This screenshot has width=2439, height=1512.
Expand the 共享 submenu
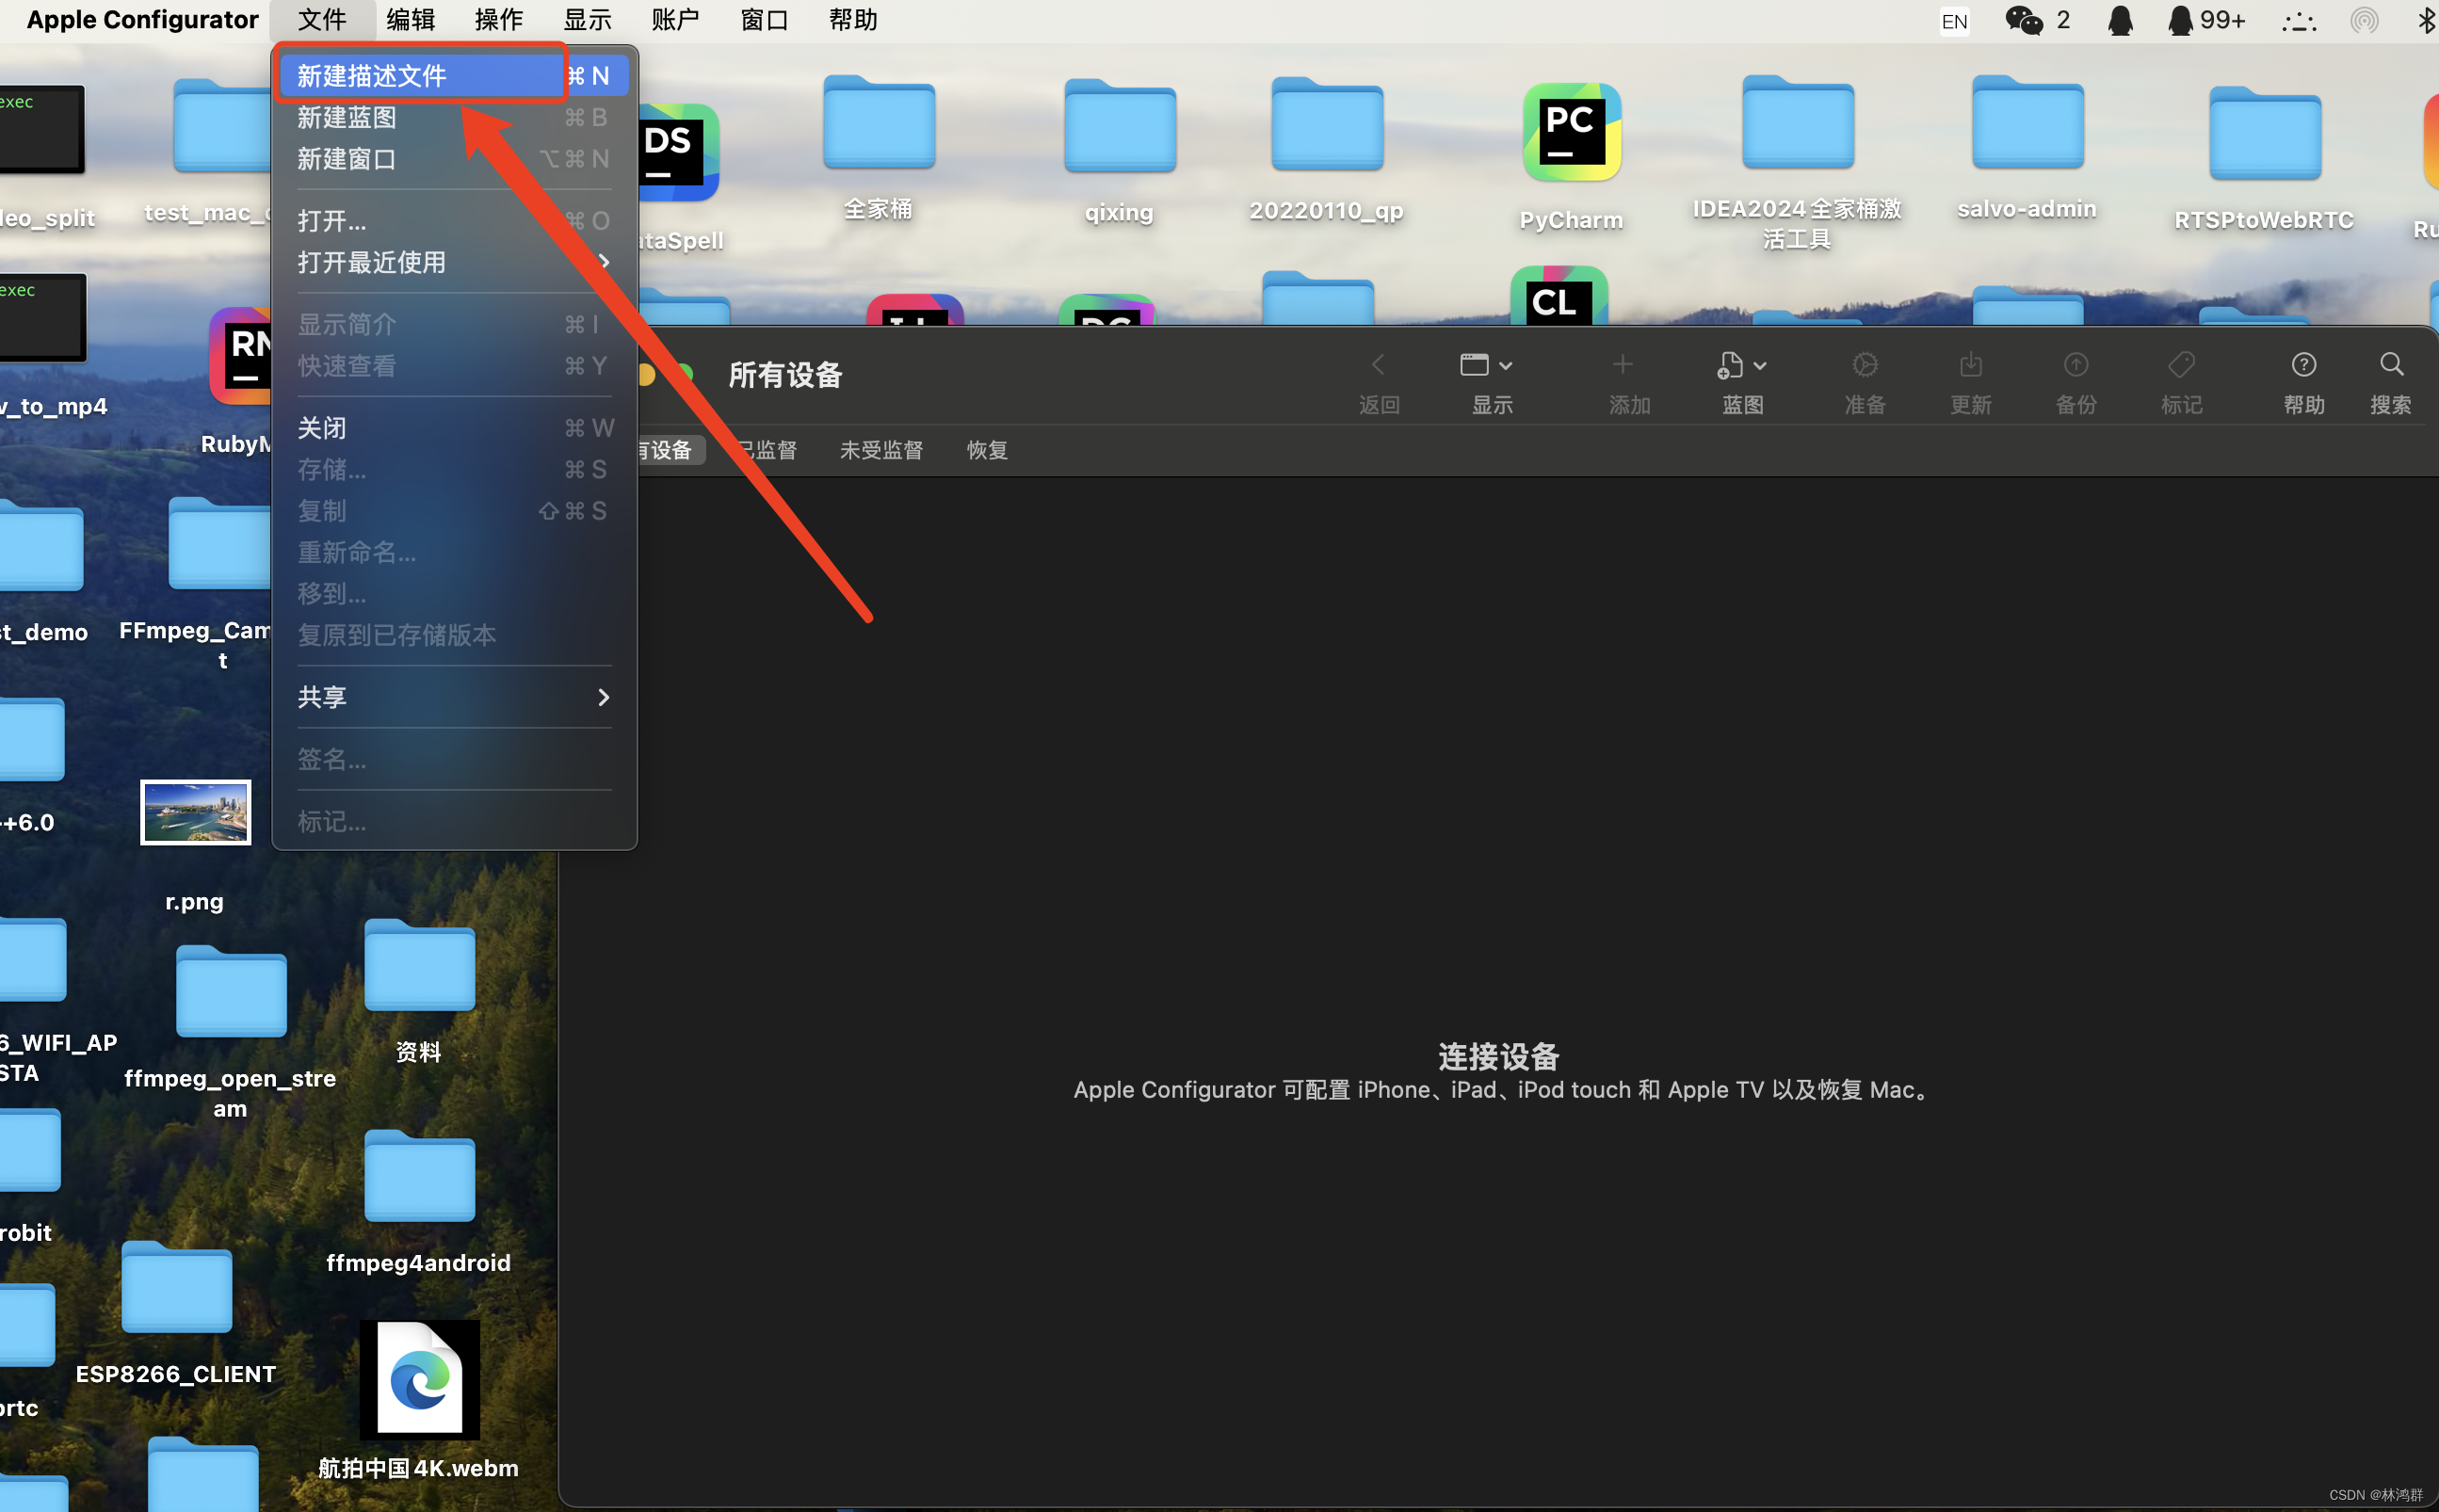click(454, 697)
